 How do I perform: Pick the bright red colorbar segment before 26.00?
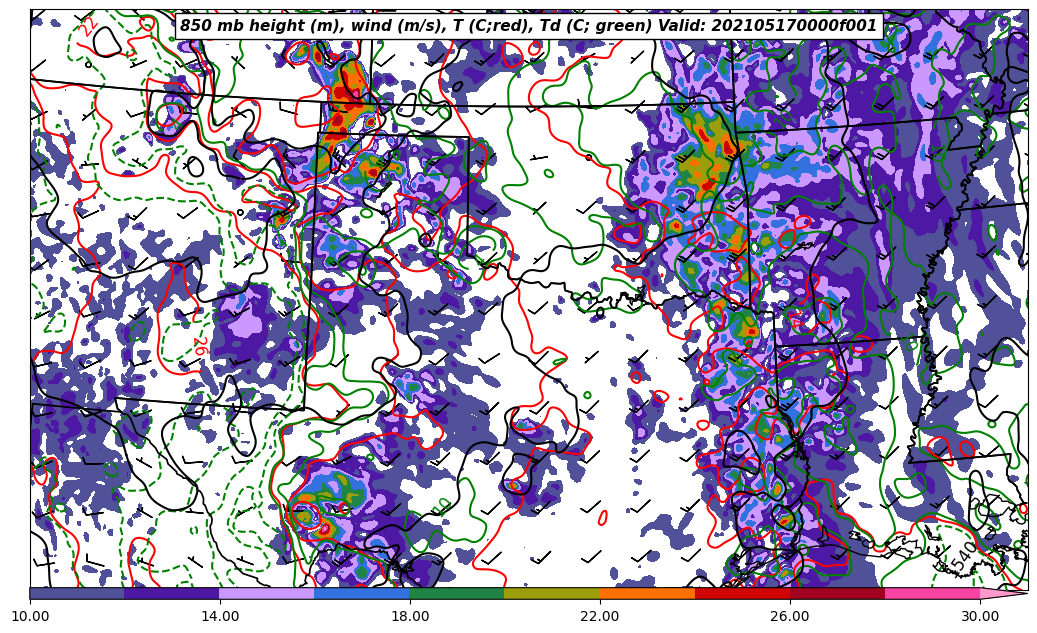[741, 593]
